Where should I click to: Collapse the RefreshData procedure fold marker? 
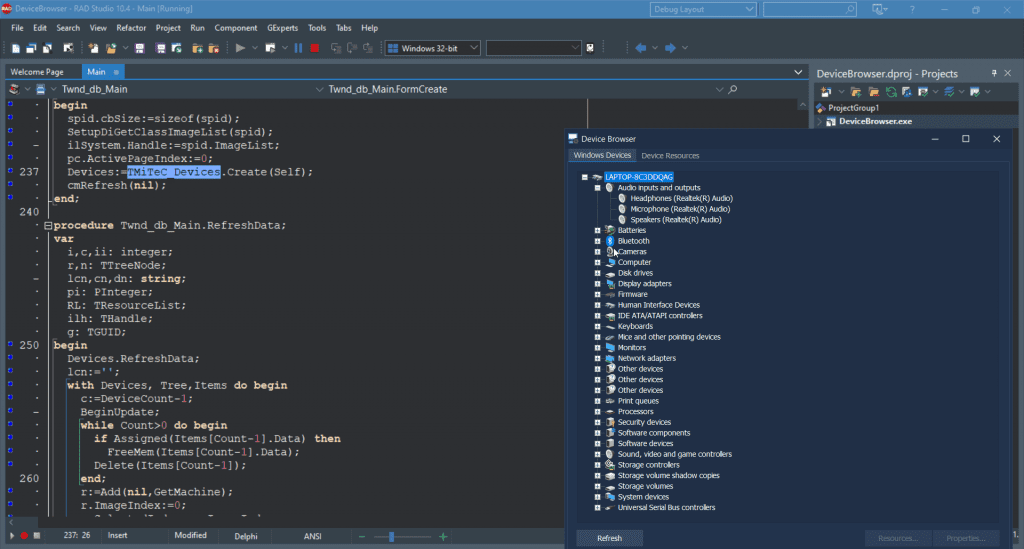48,225
